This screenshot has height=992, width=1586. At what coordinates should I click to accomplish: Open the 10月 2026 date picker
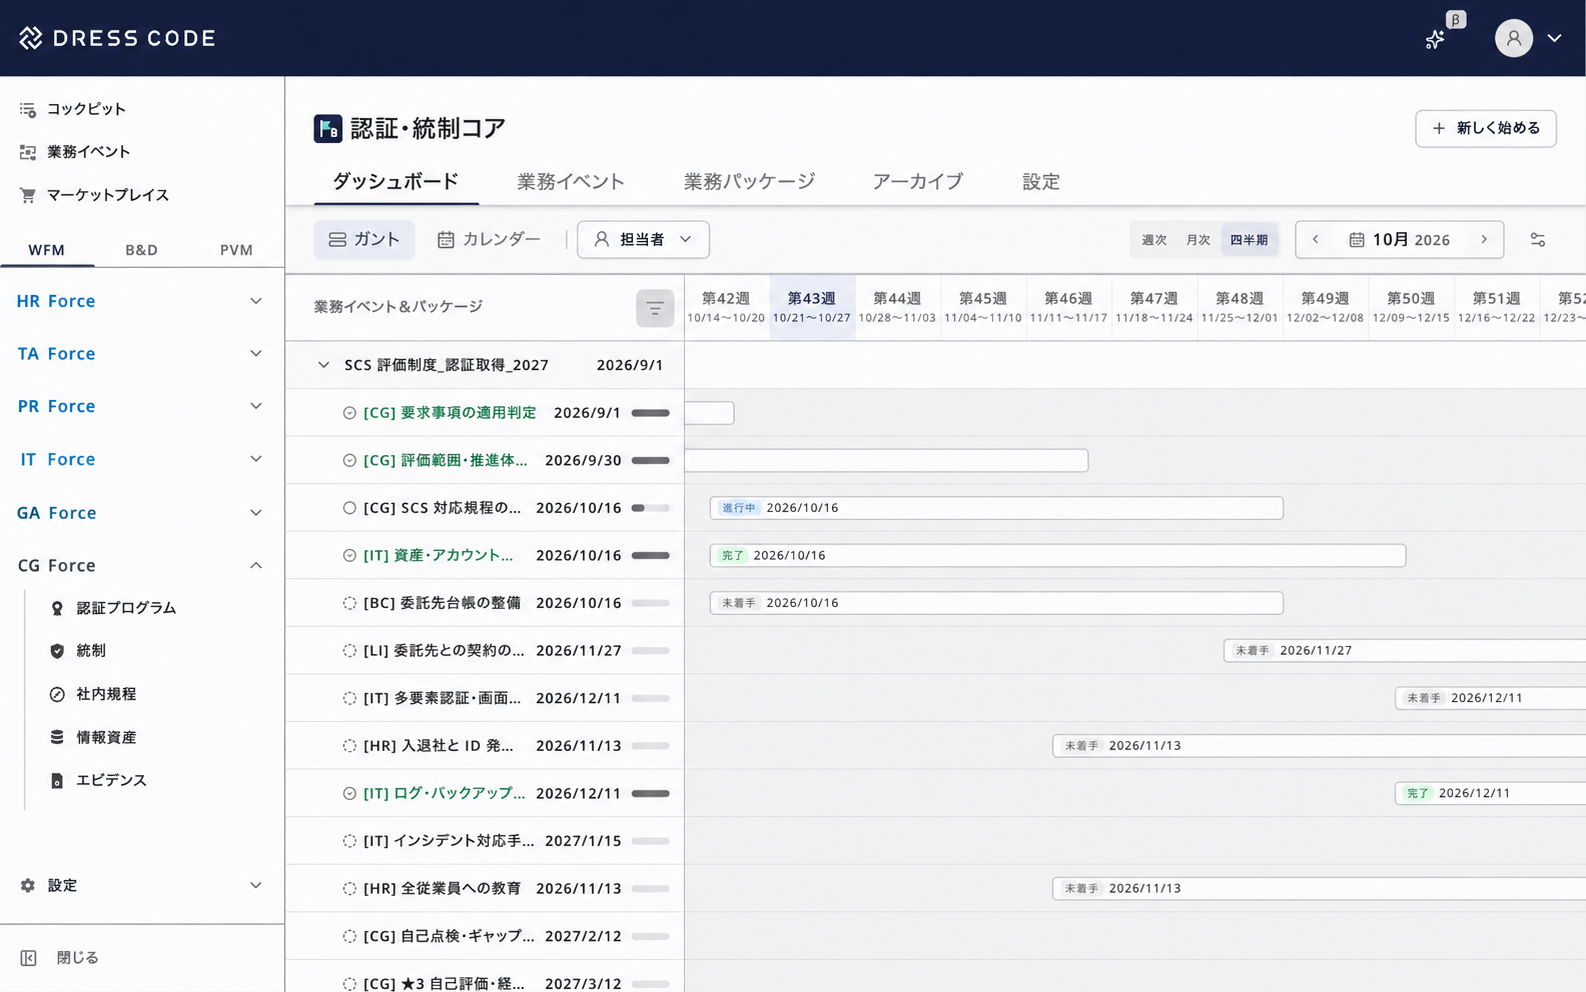tap(1400, 240)
